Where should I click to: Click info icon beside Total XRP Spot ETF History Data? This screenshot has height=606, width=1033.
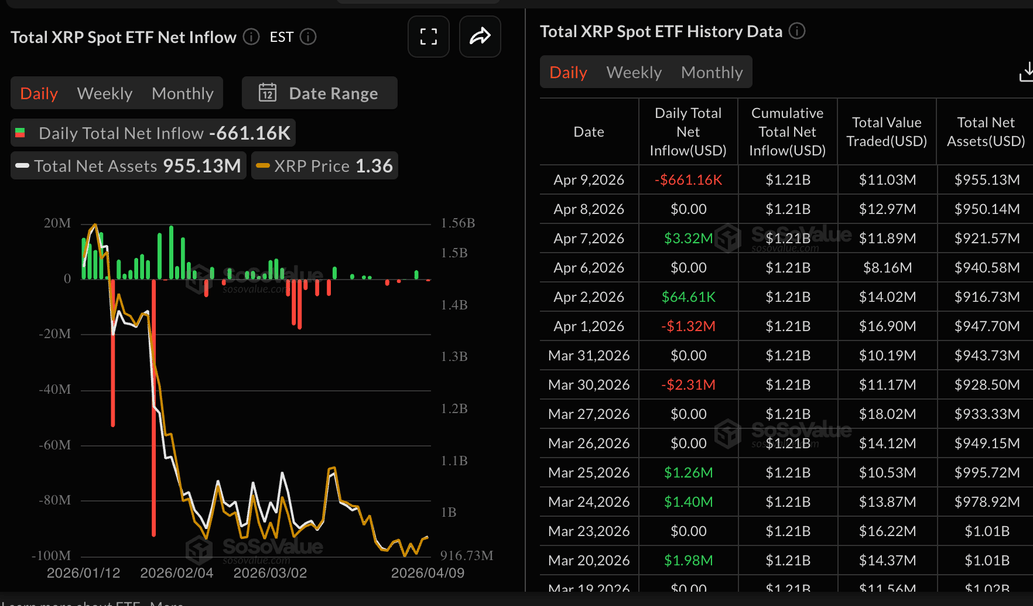pos(797,31)
